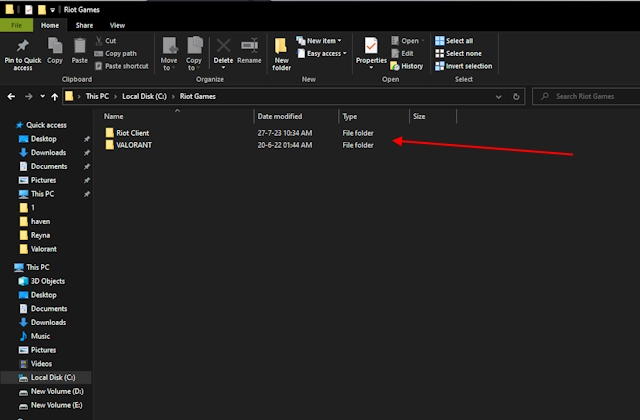This screenshot has height=420, width=640.
Task: Click Select none
Action: click(x=458, y=53)
